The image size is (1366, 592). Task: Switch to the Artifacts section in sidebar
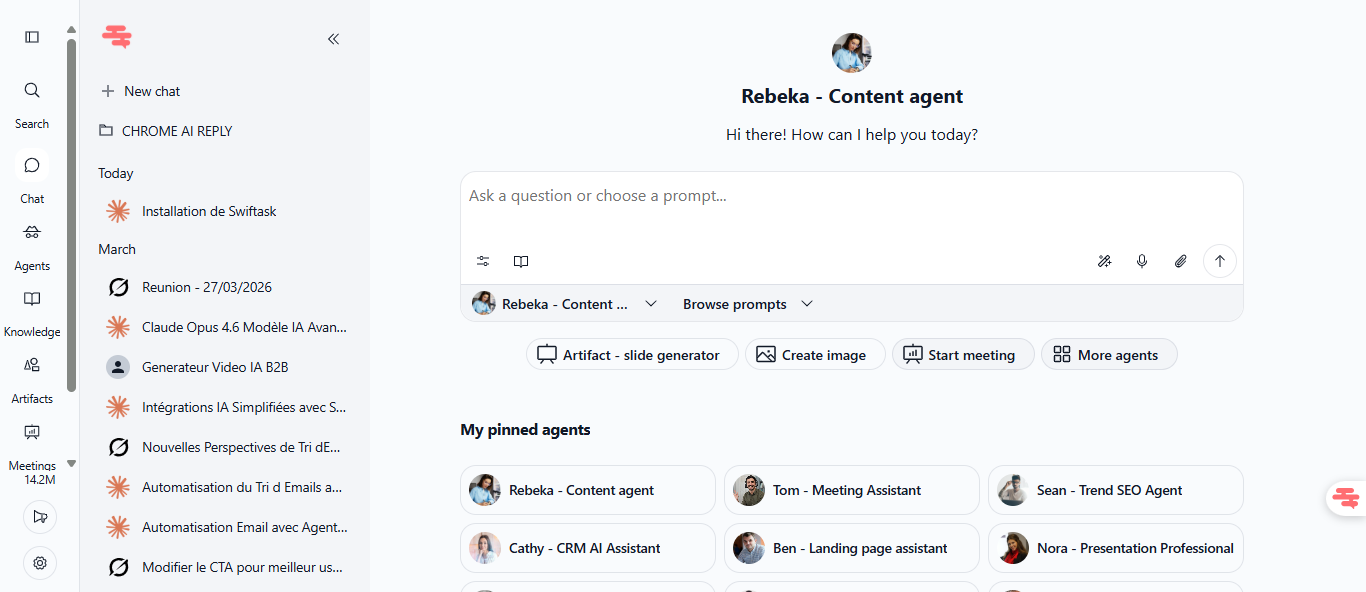click(x=32, y=380)
